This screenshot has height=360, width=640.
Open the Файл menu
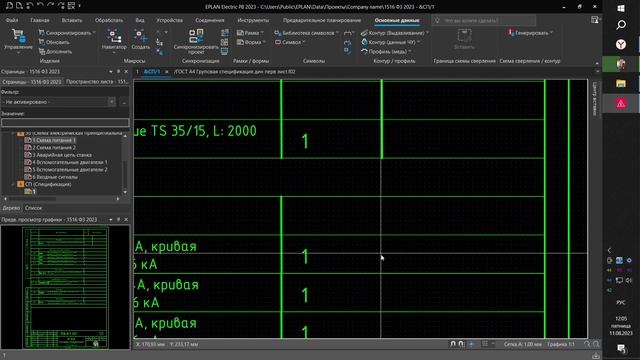[x=12, y=20]
